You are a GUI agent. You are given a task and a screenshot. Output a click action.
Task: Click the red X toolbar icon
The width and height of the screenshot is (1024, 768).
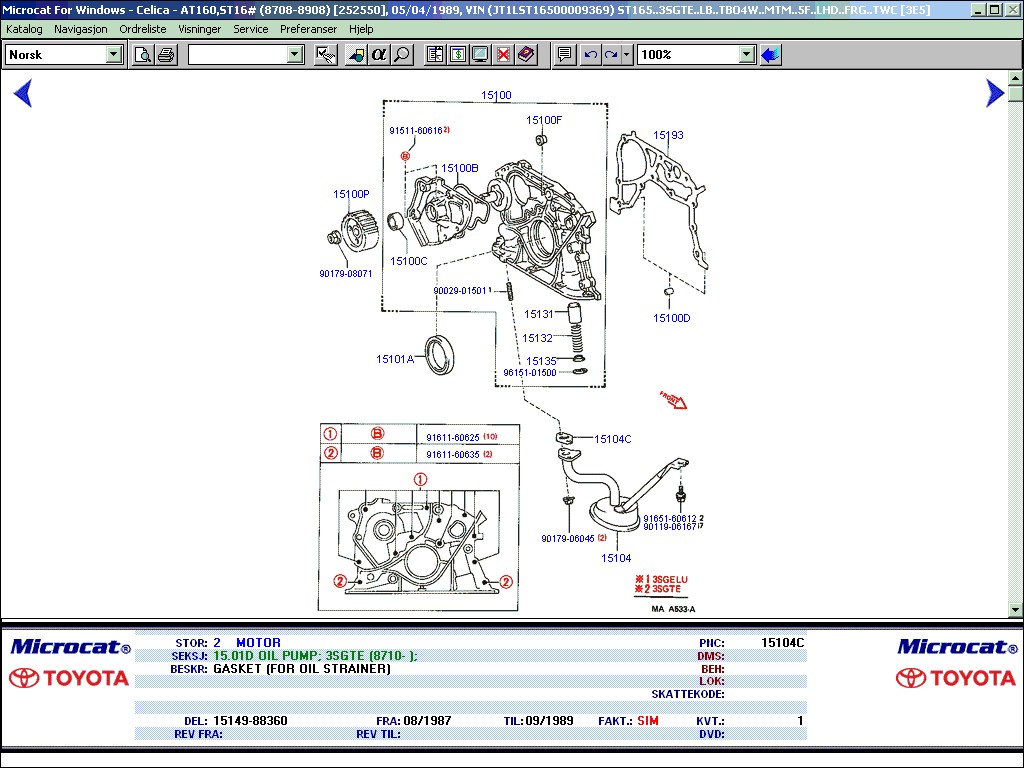(504, 55)
